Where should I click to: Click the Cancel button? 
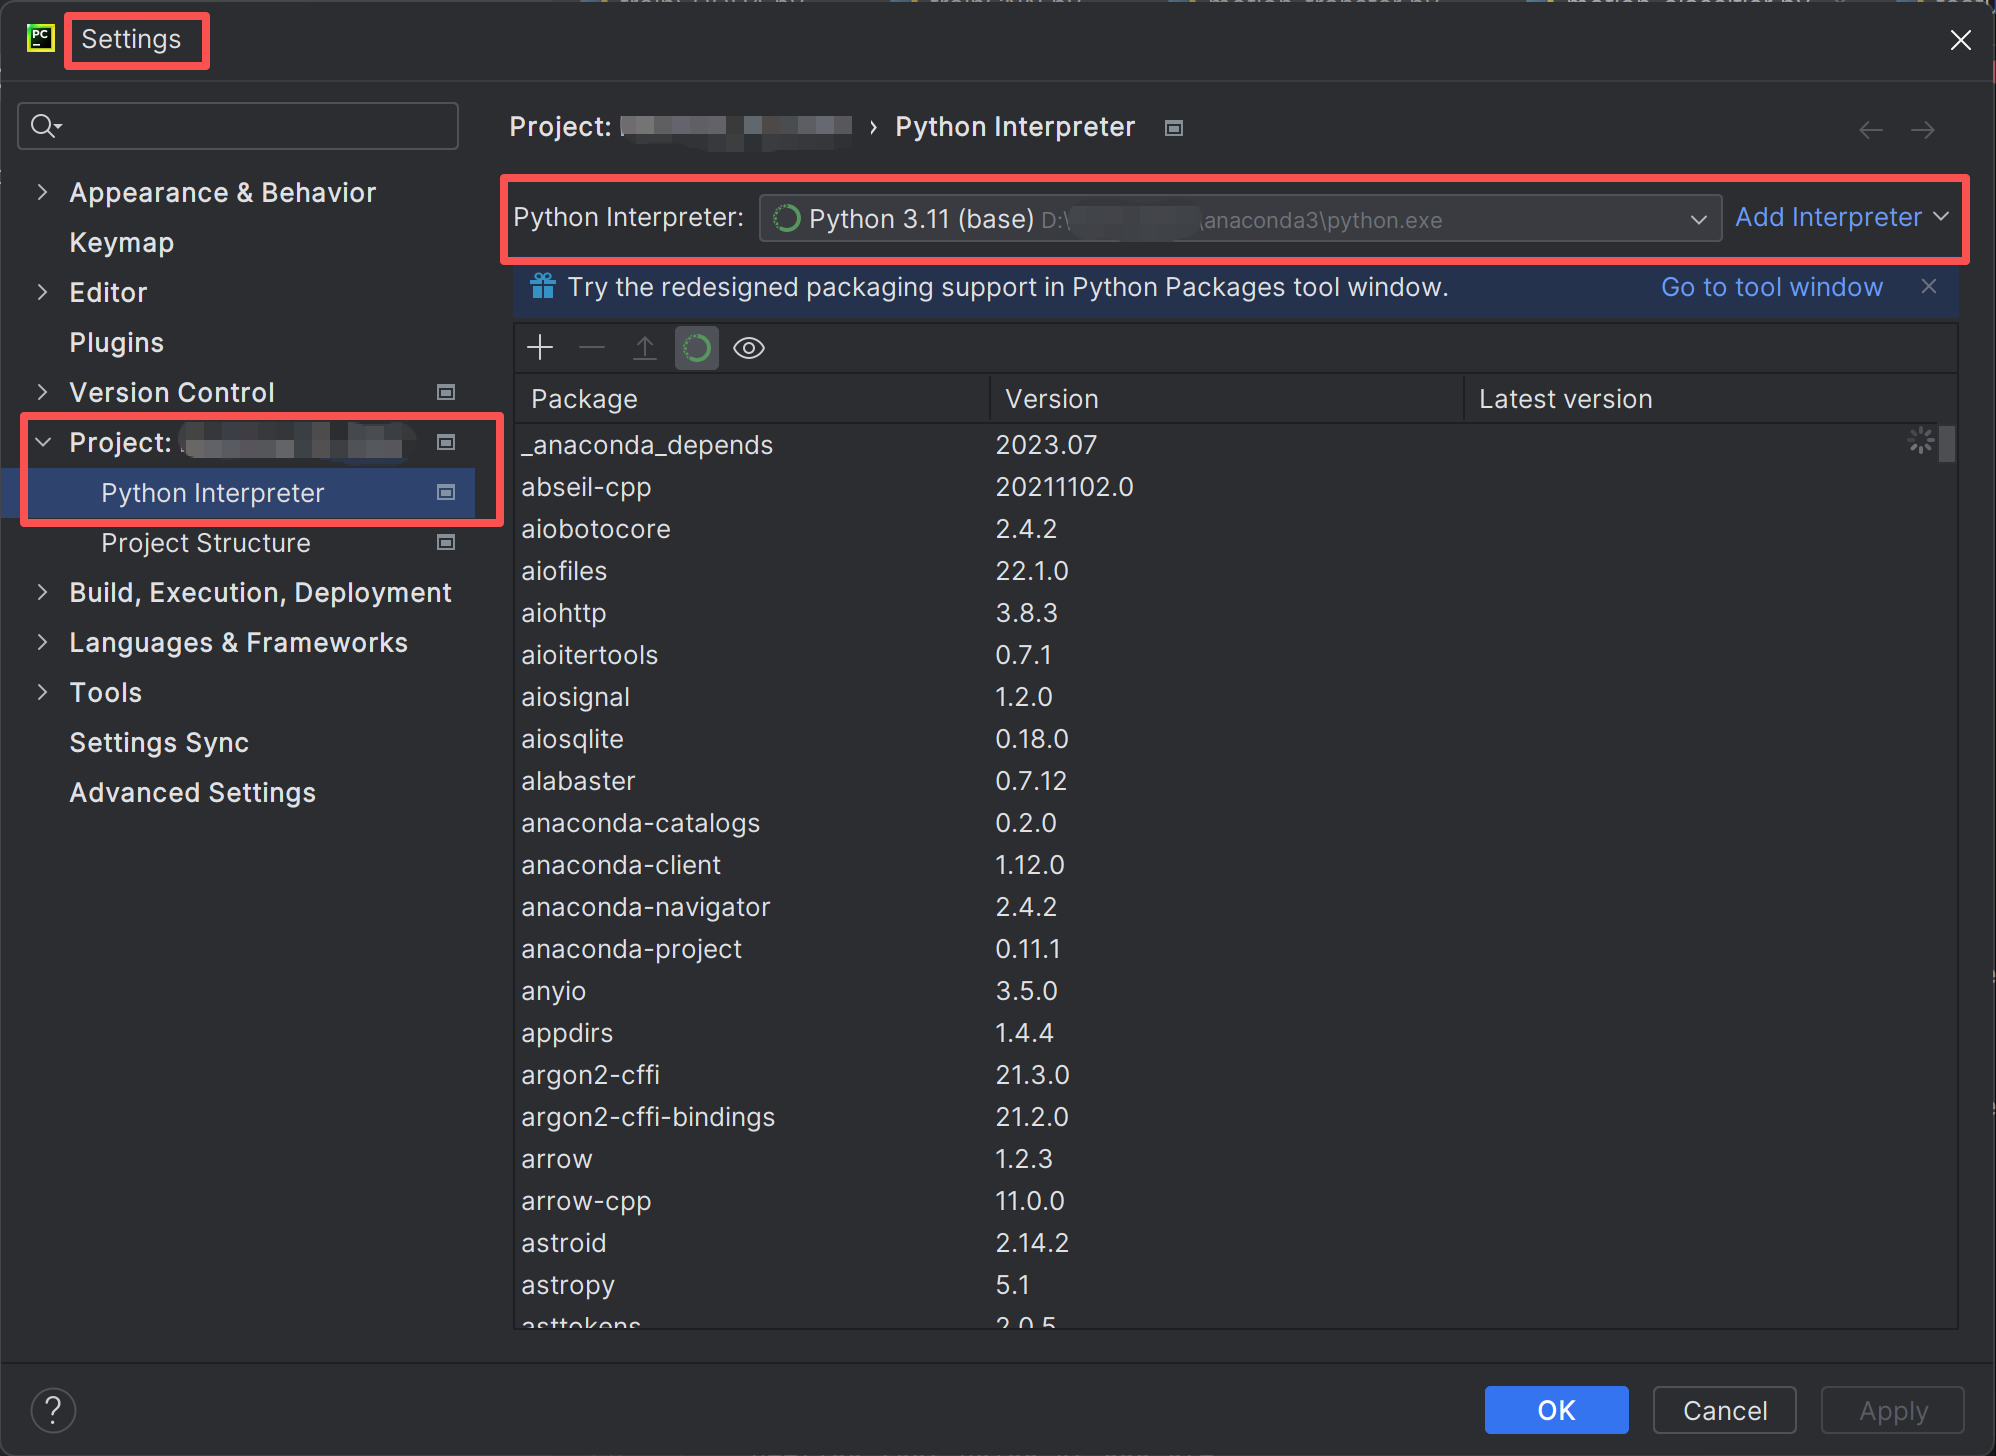tap(1725, 1410)
